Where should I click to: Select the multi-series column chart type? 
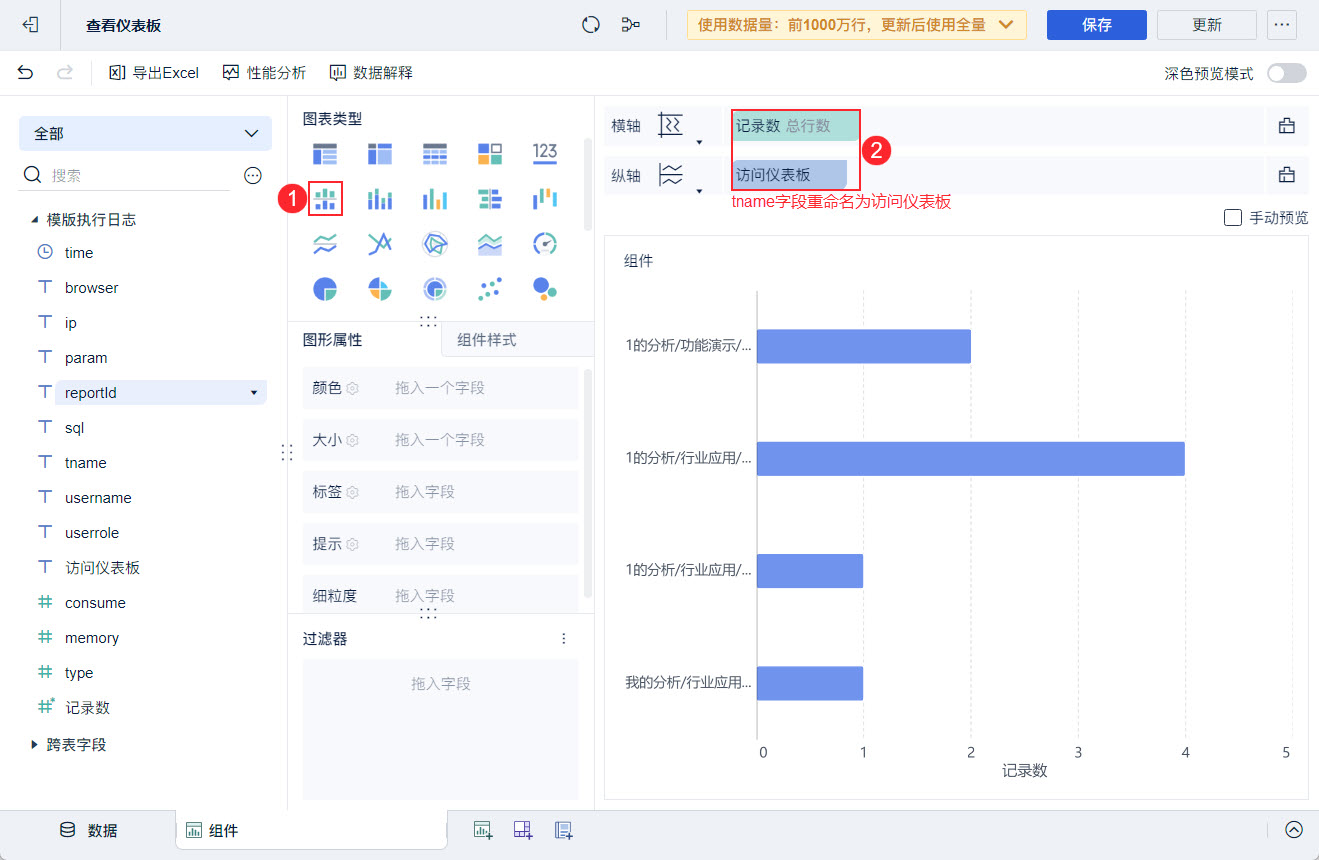point(435,198)
